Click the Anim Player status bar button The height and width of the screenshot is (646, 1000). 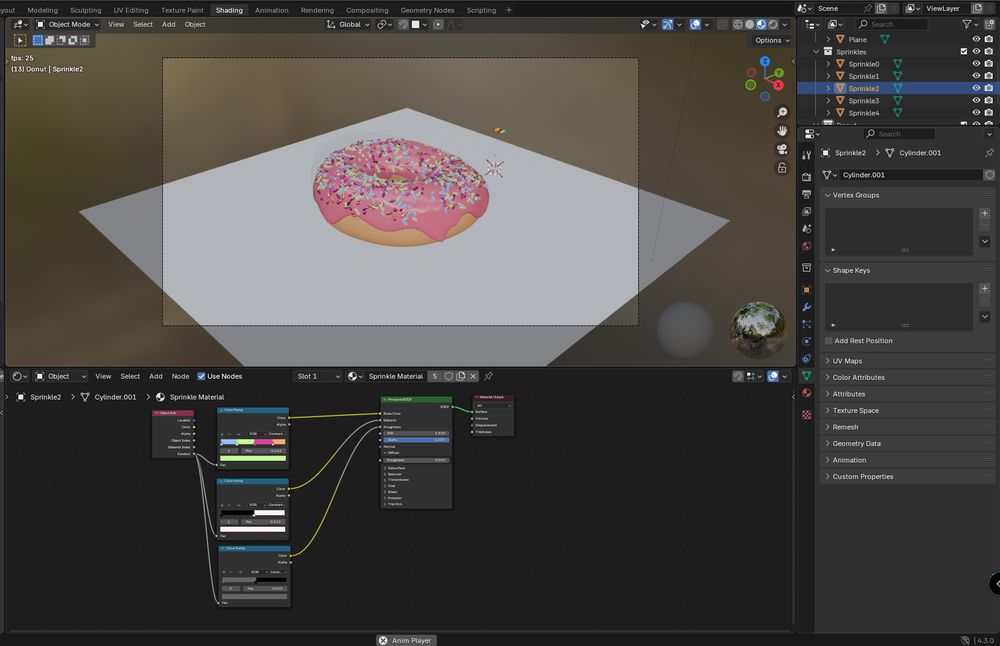(x=405, y=640)
